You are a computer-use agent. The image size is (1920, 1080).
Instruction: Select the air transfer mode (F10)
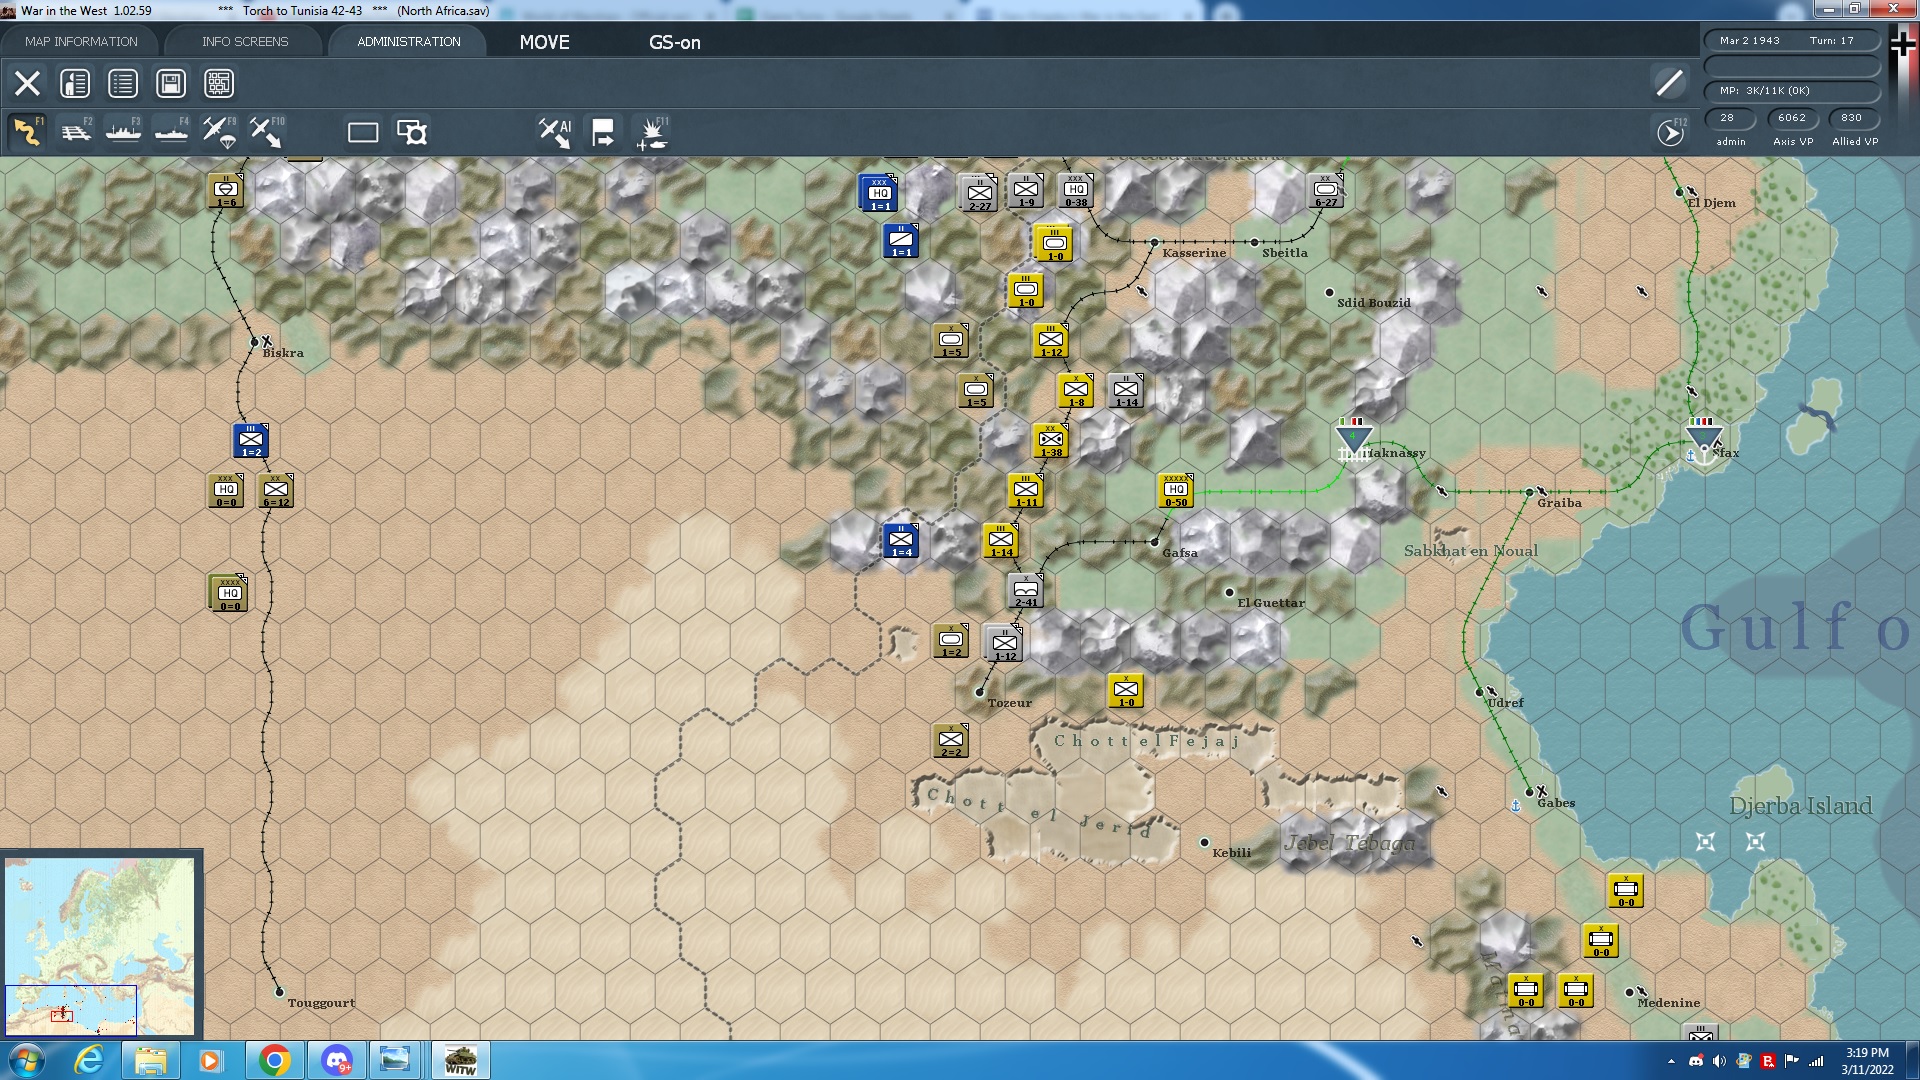click(x=266, y=132)
